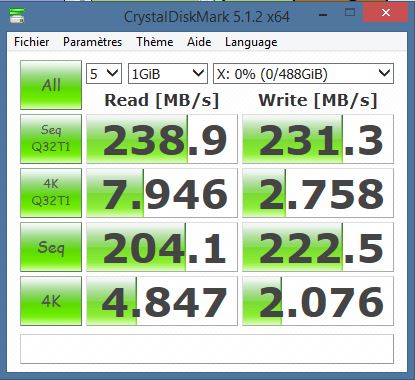Open the Fichier menu
This screenshot has height=380, width=415.
(32, 42)
